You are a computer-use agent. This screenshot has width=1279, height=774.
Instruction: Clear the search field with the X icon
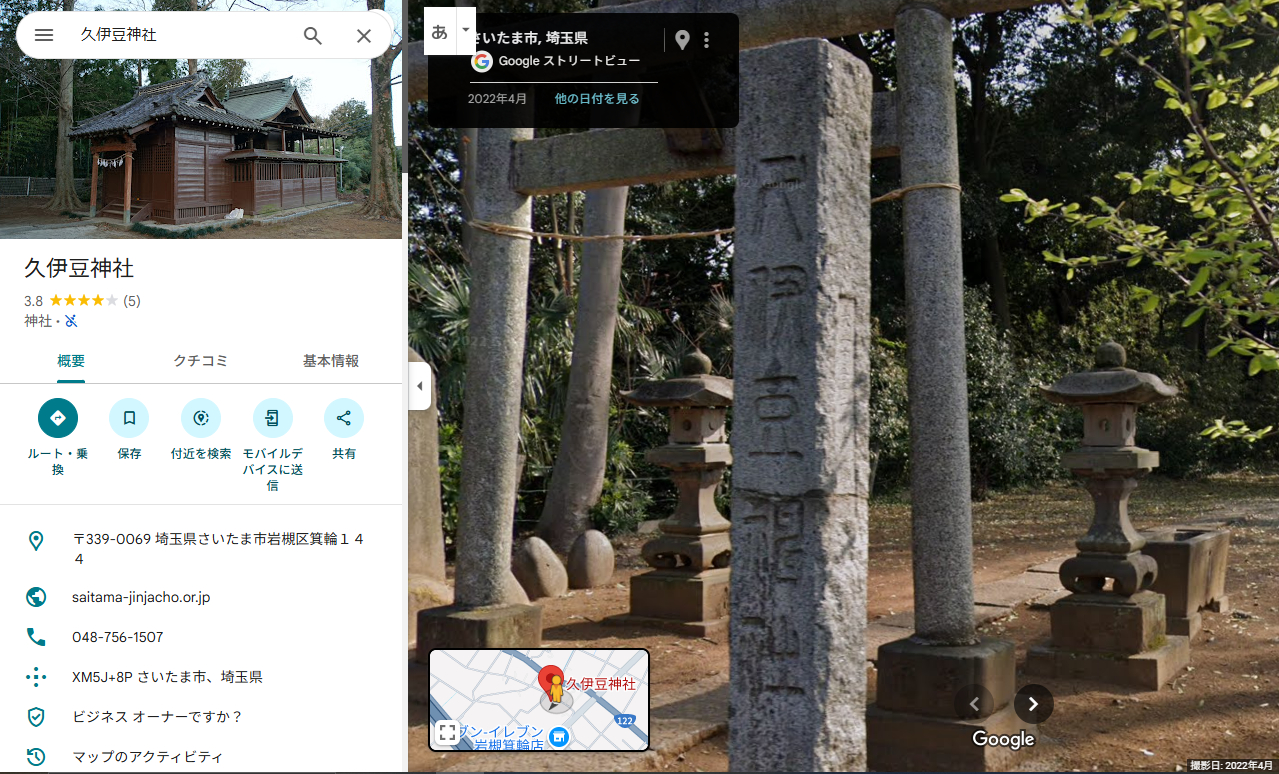coord(363,35)
